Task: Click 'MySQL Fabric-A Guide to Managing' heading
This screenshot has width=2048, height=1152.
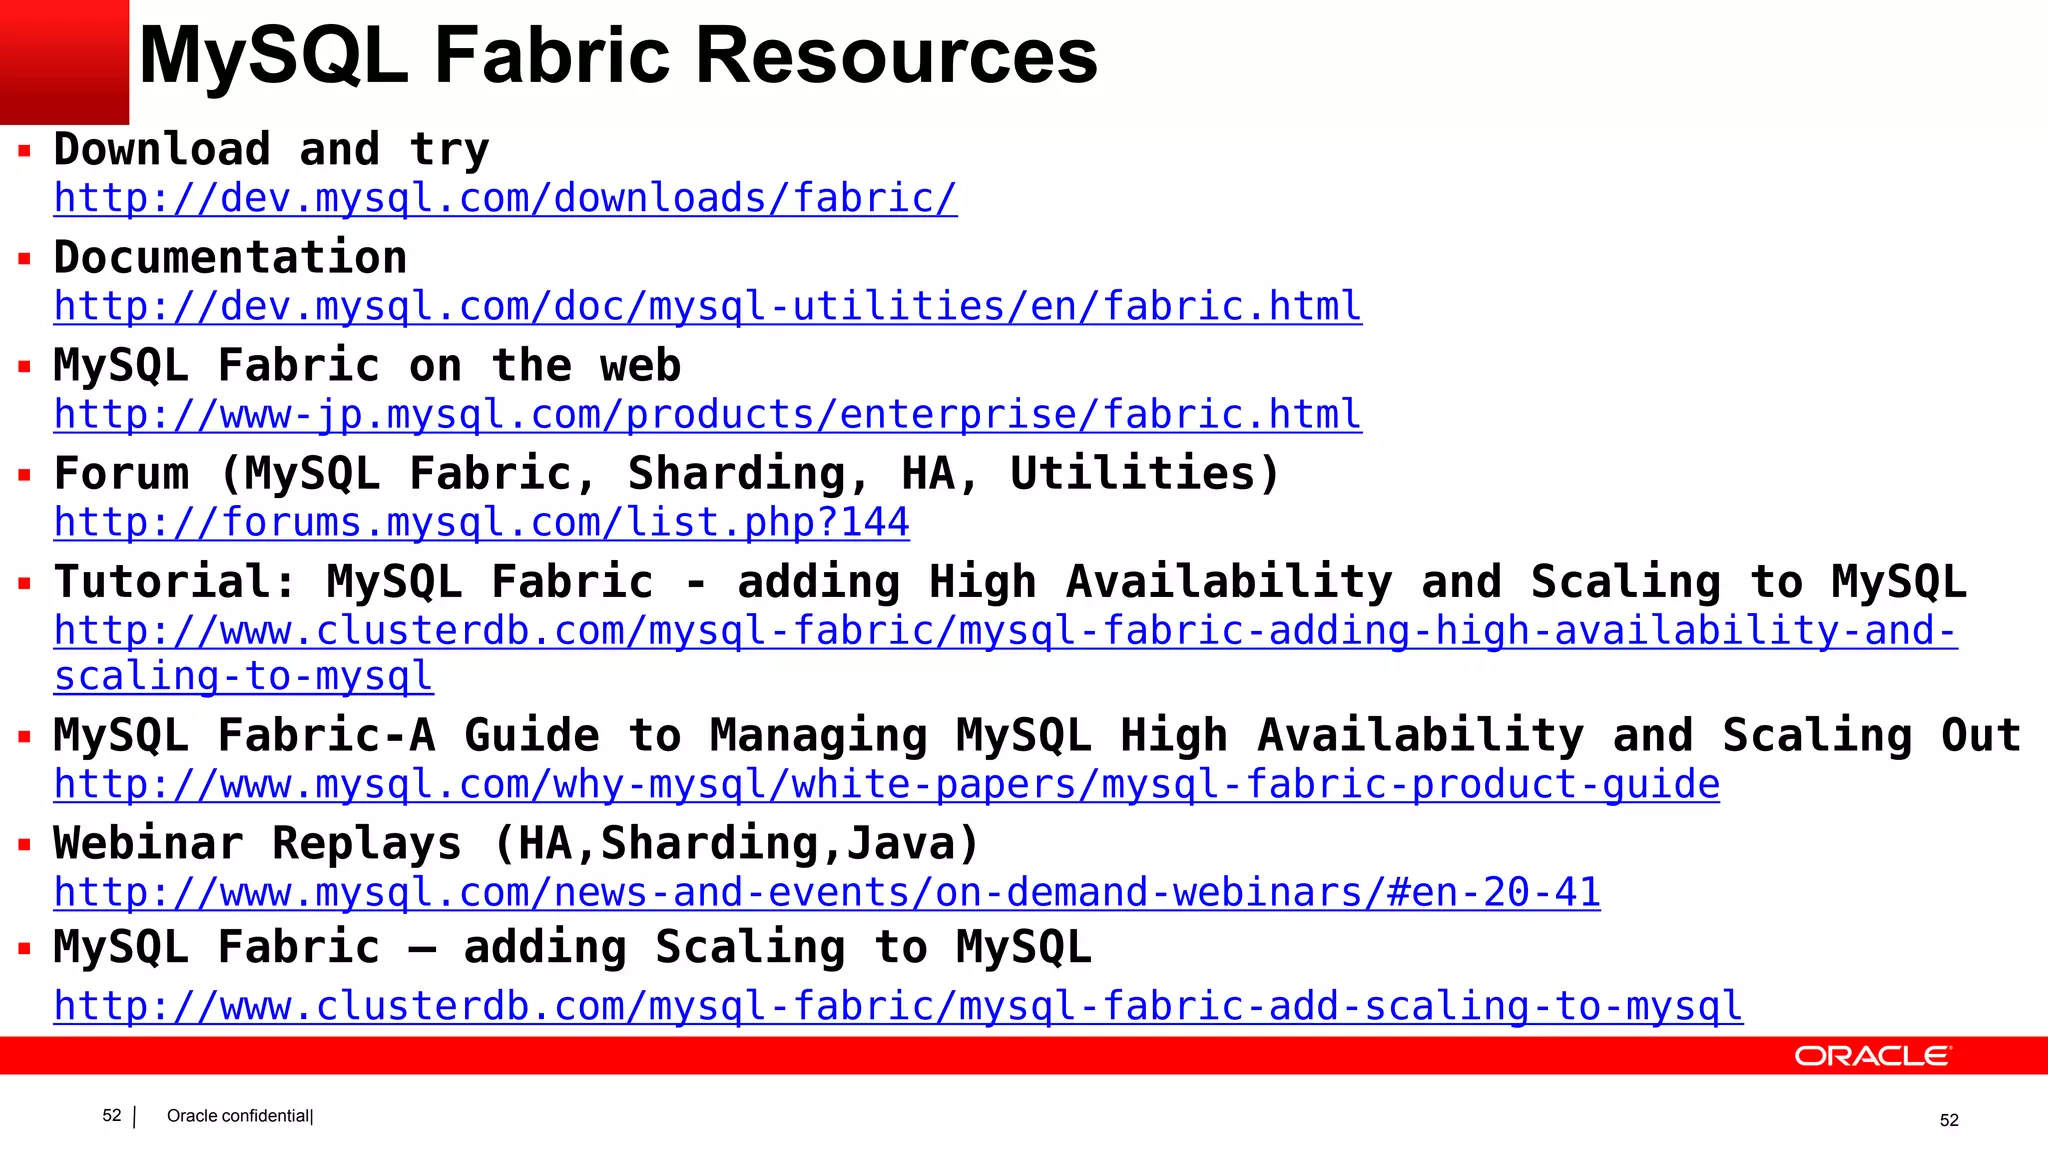Action: (x=1037, y=736)
